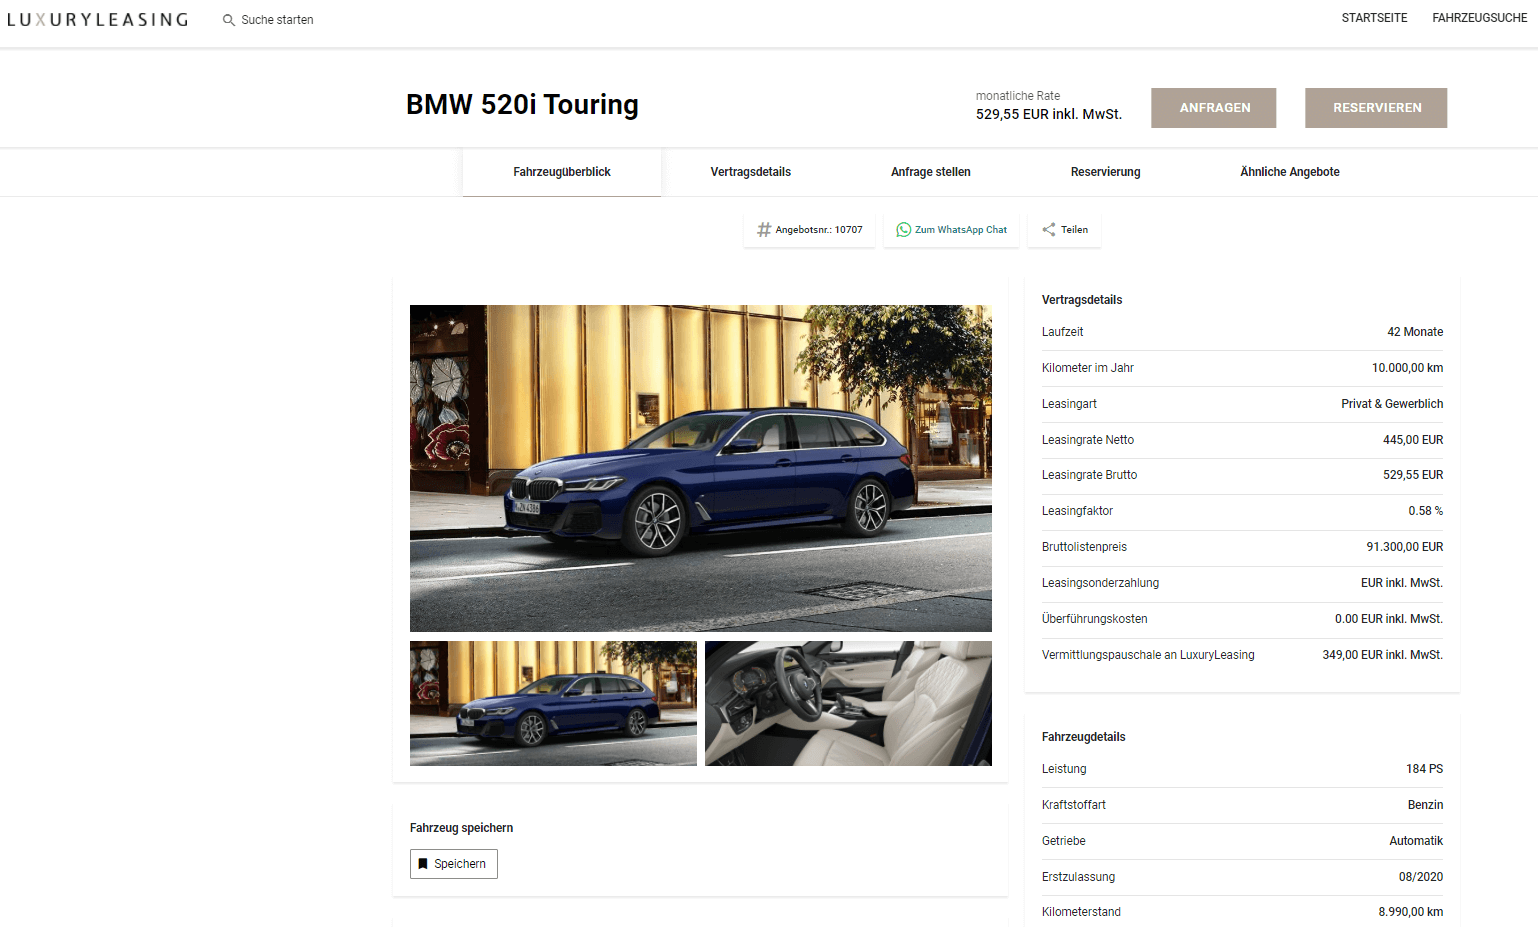The width and height of the screenshot is (1538, 927).
Task: Show the Ähnliche Angebote tab
Action: 1290,172
